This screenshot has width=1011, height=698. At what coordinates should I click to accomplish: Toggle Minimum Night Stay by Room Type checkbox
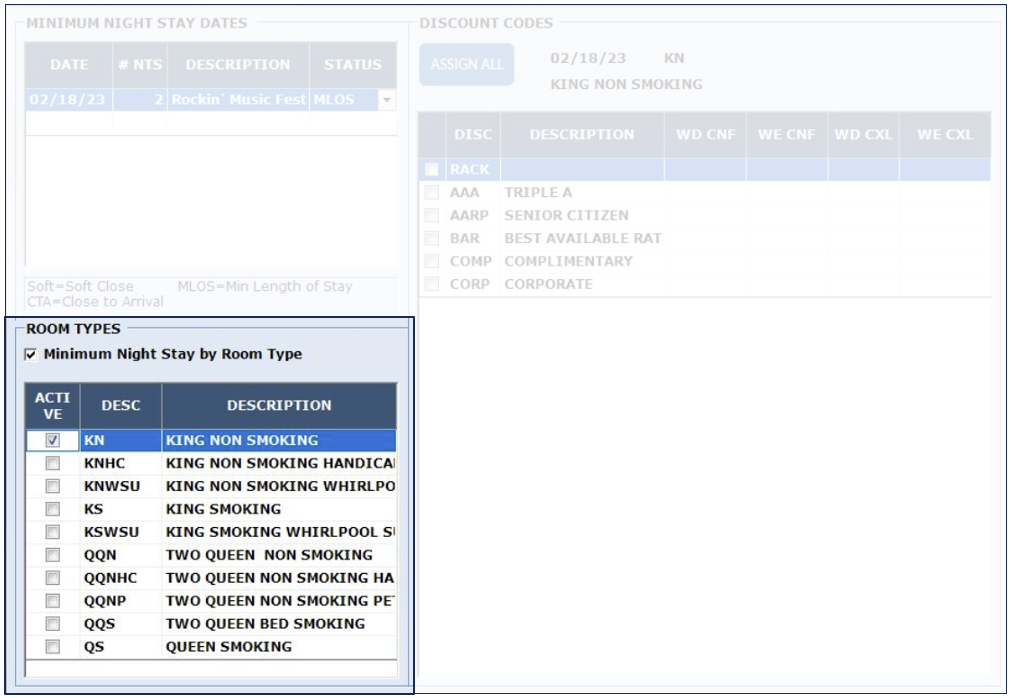pos(31,355)
